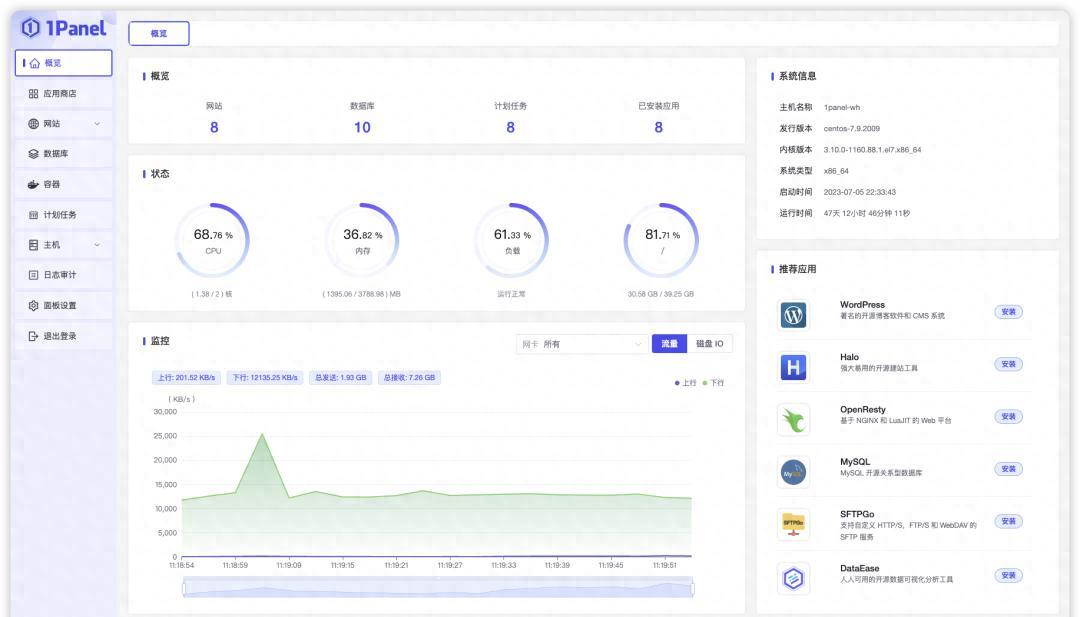The height and width of the screenshot is (617, 1080).
Task: Install DataEase with its 安装 button
Action: click(x=1008, y=575)
